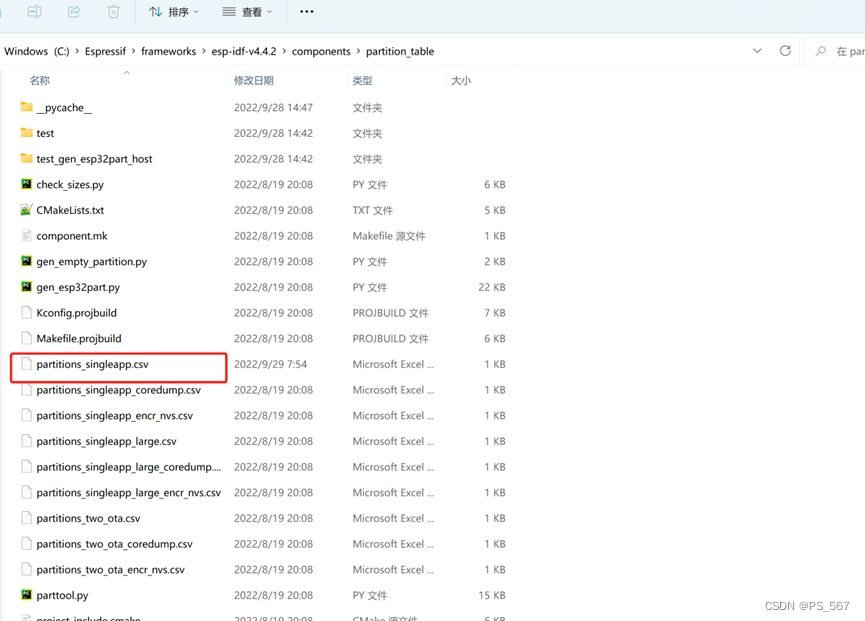
Task: Sort files by the 修改日期 column header
Action: (x=252, y=80)
